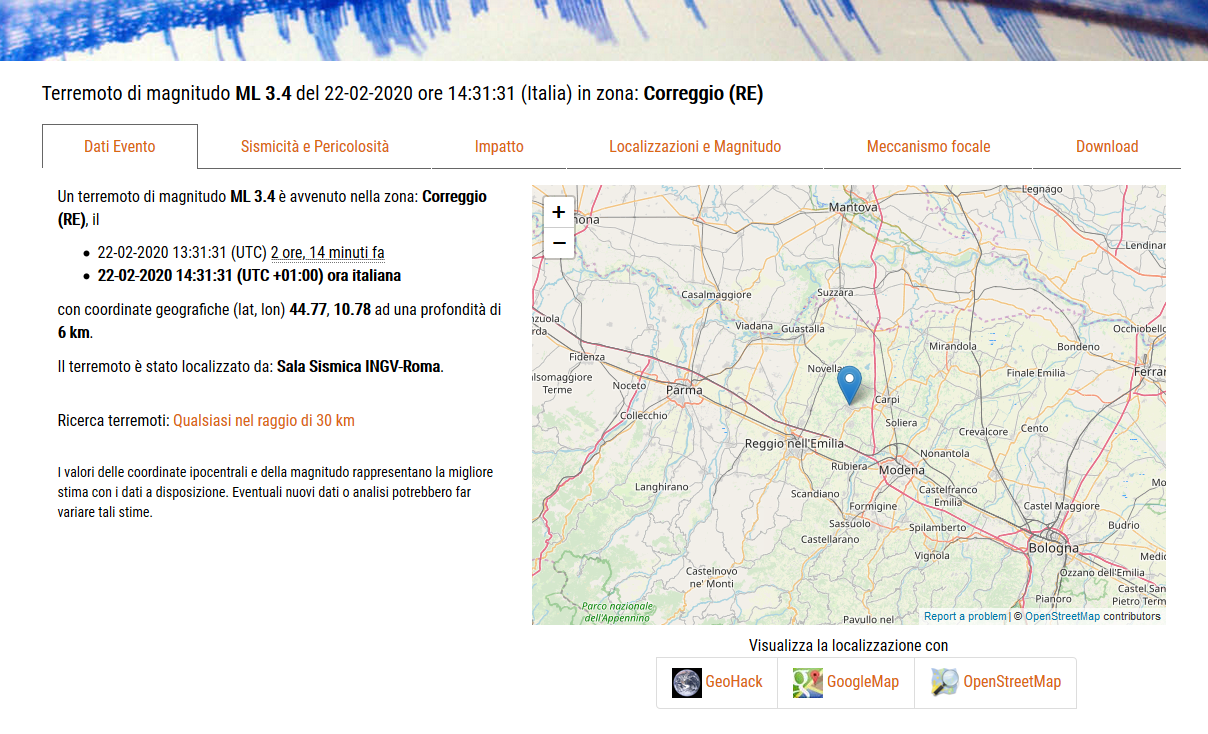Click the Guastalla label on the map

click(x=803, y=329)
